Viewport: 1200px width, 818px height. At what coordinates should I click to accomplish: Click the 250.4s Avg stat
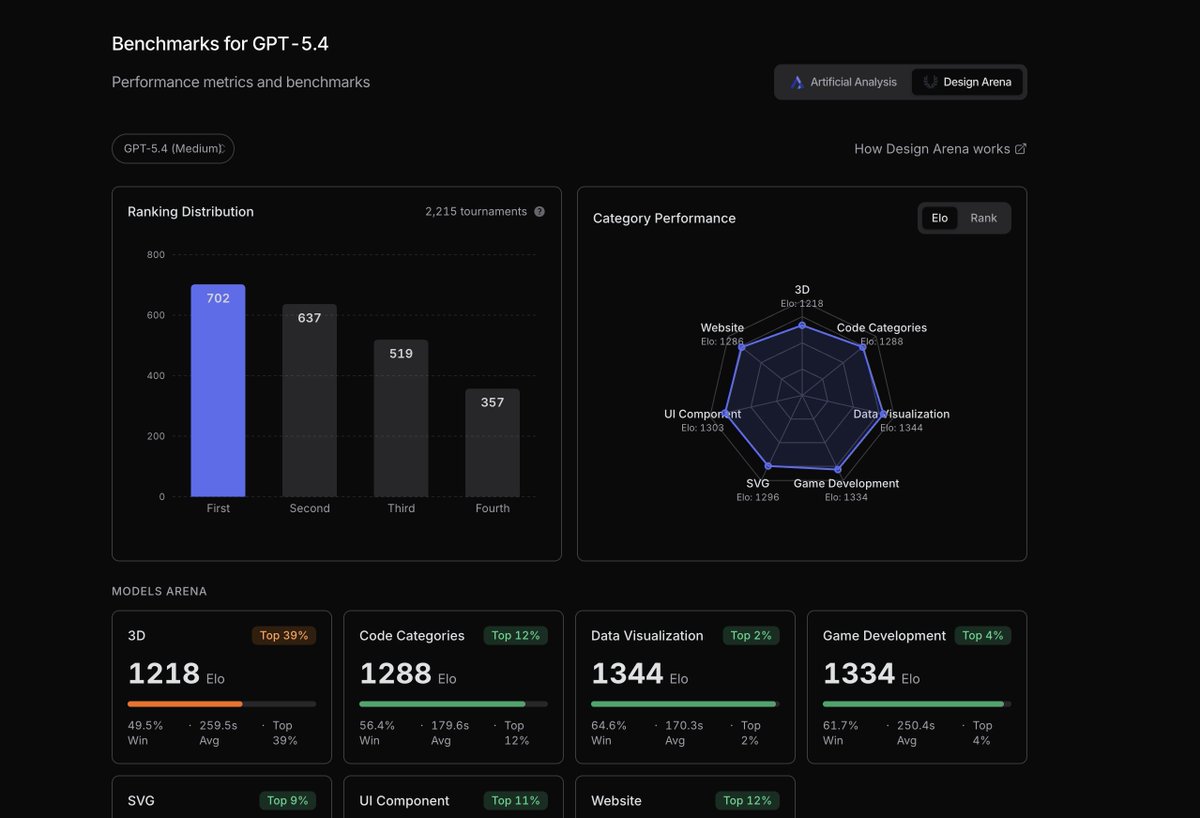918,733
